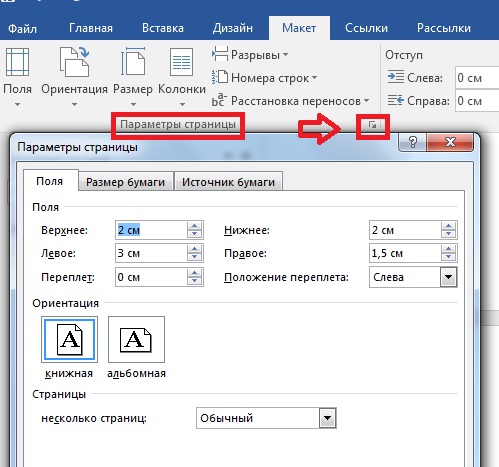The width and height of the screenshot is (499, 467).
Task: Open the Размер page size ribbon button
Action: pos(133,77)
